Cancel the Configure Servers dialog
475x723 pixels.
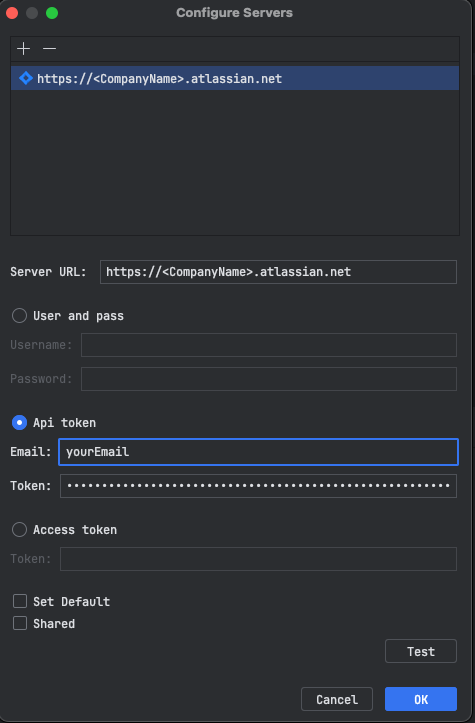pyautogui.click(x=337, y=699)
